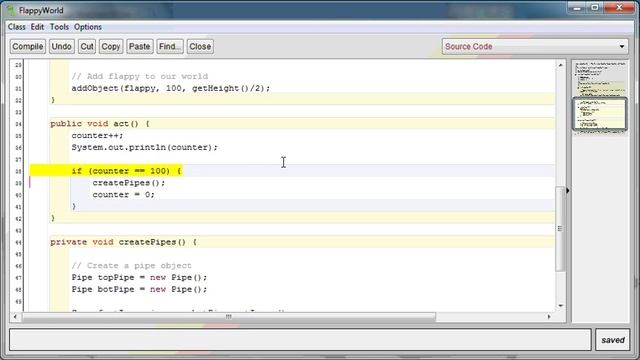The width and height of the screenshot is (640, 360).
Task: Click the 'counter++;' line
Action: [x=97, y=136]
